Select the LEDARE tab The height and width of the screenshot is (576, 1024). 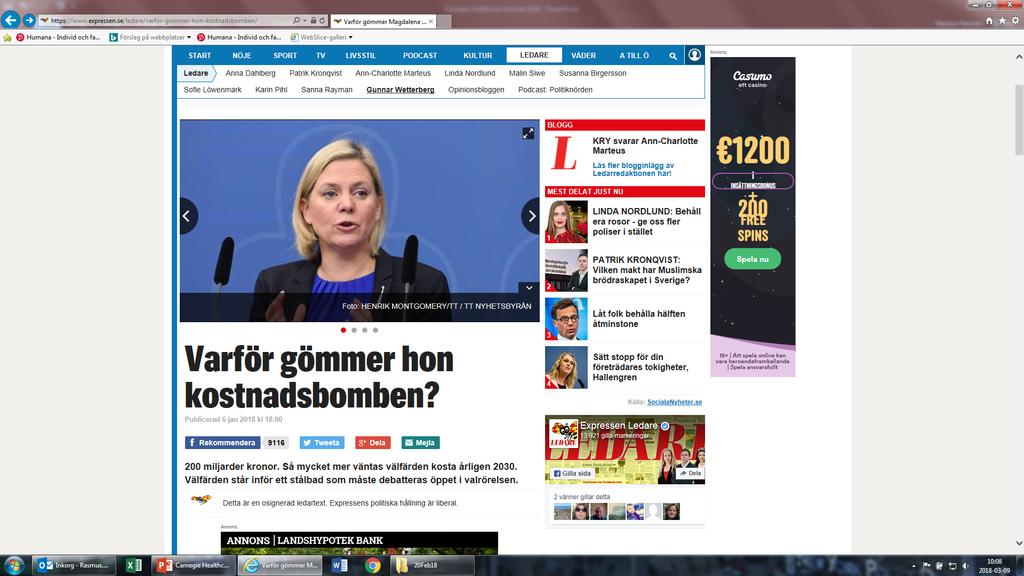tap(534, 55)
